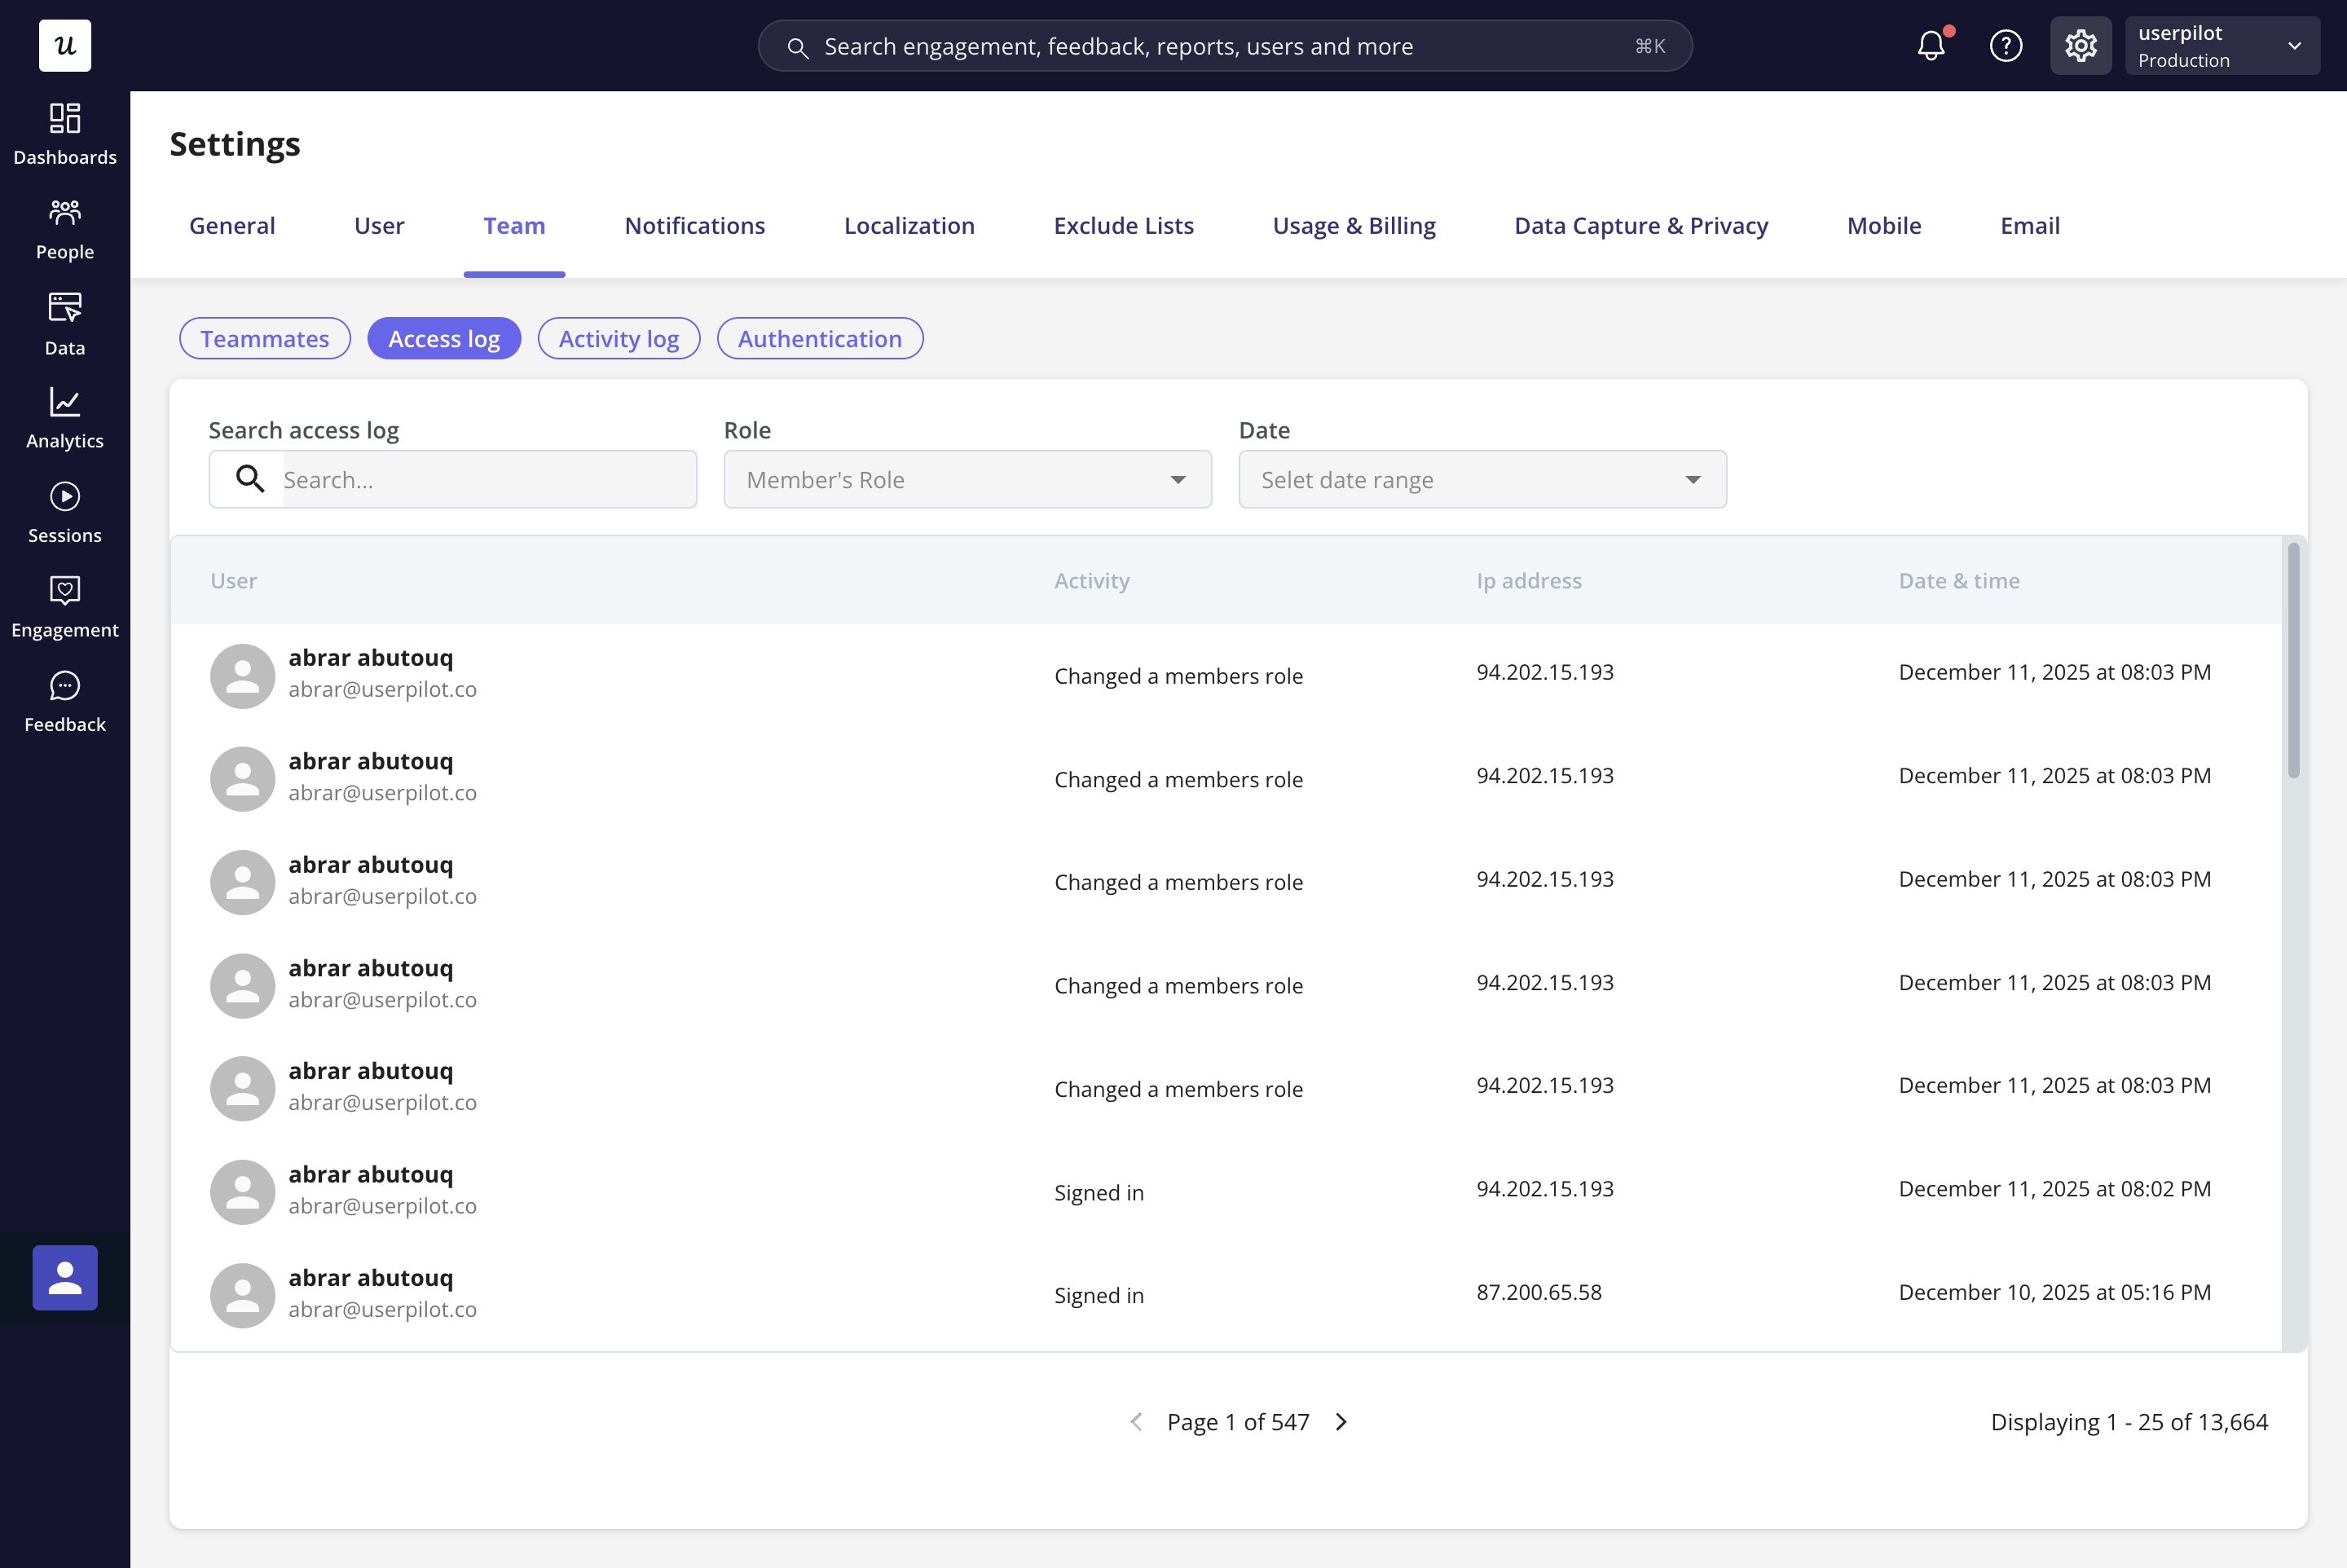Switch to the Access log filter pill
Image resolution: width=2347 pixels, height=1568 pixels.
click(444, 338)
